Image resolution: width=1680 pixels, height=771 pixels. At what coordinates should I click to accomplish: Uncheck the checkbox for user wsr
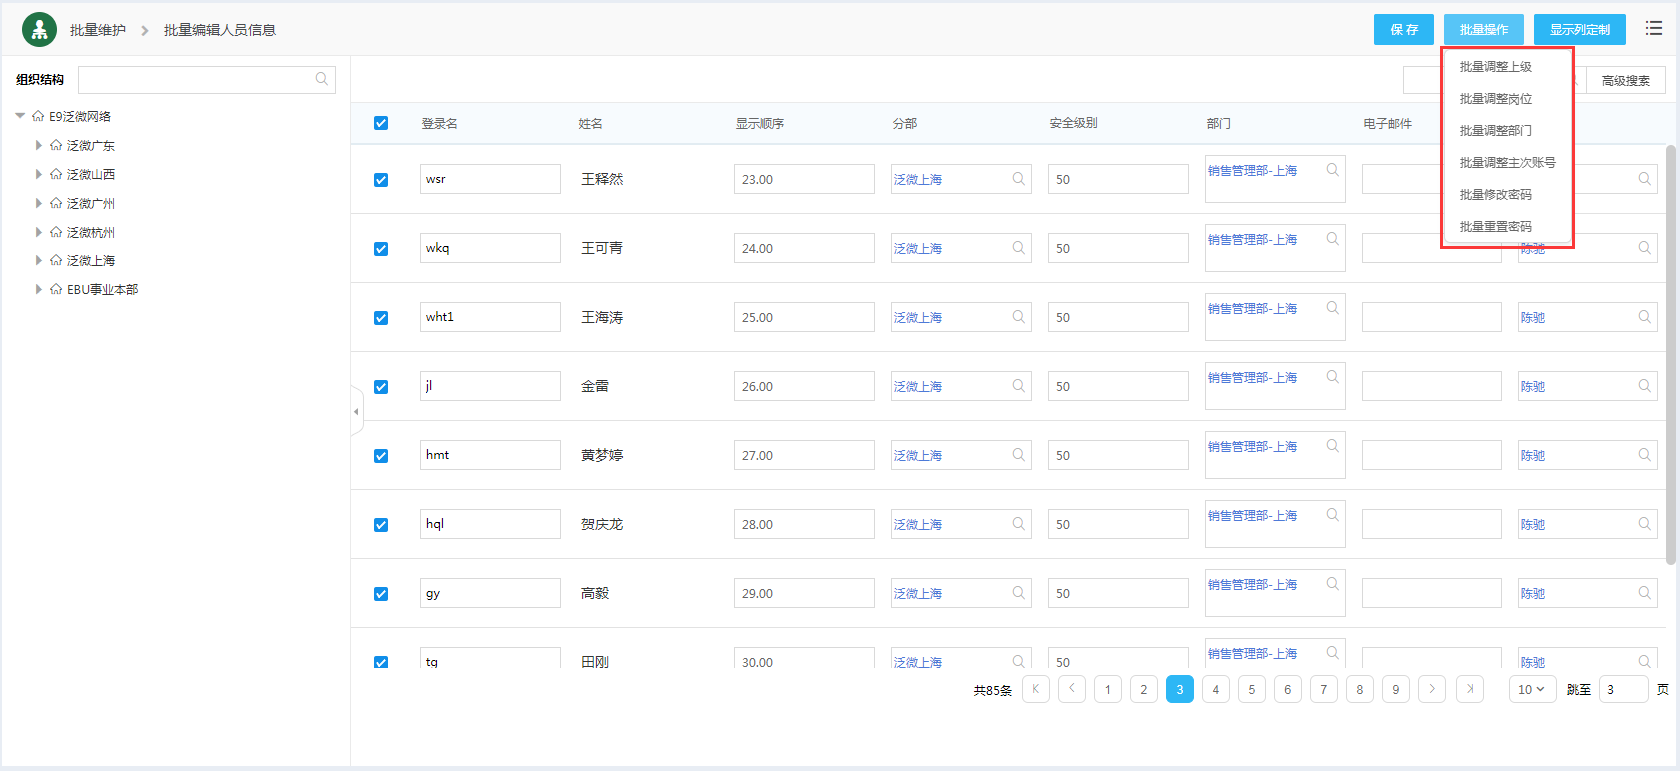(x=381, y=180)
